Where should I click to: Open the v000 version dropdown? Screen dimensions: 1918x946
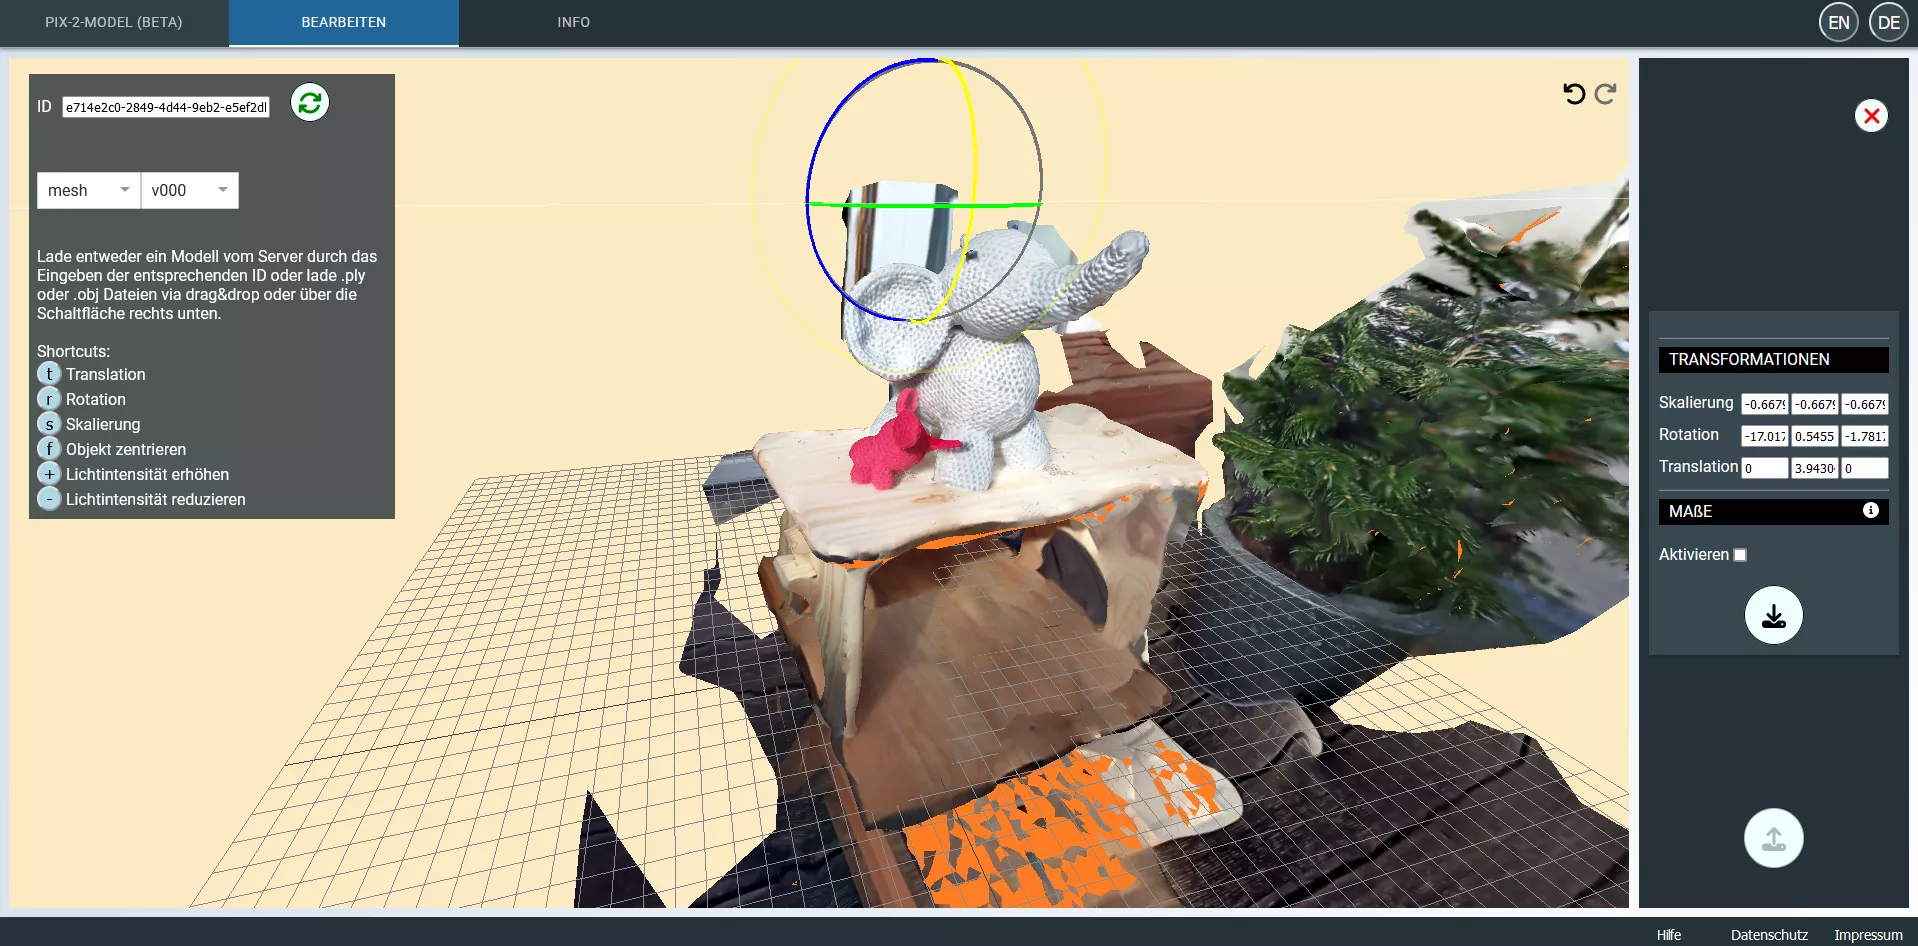pos(190,190)
